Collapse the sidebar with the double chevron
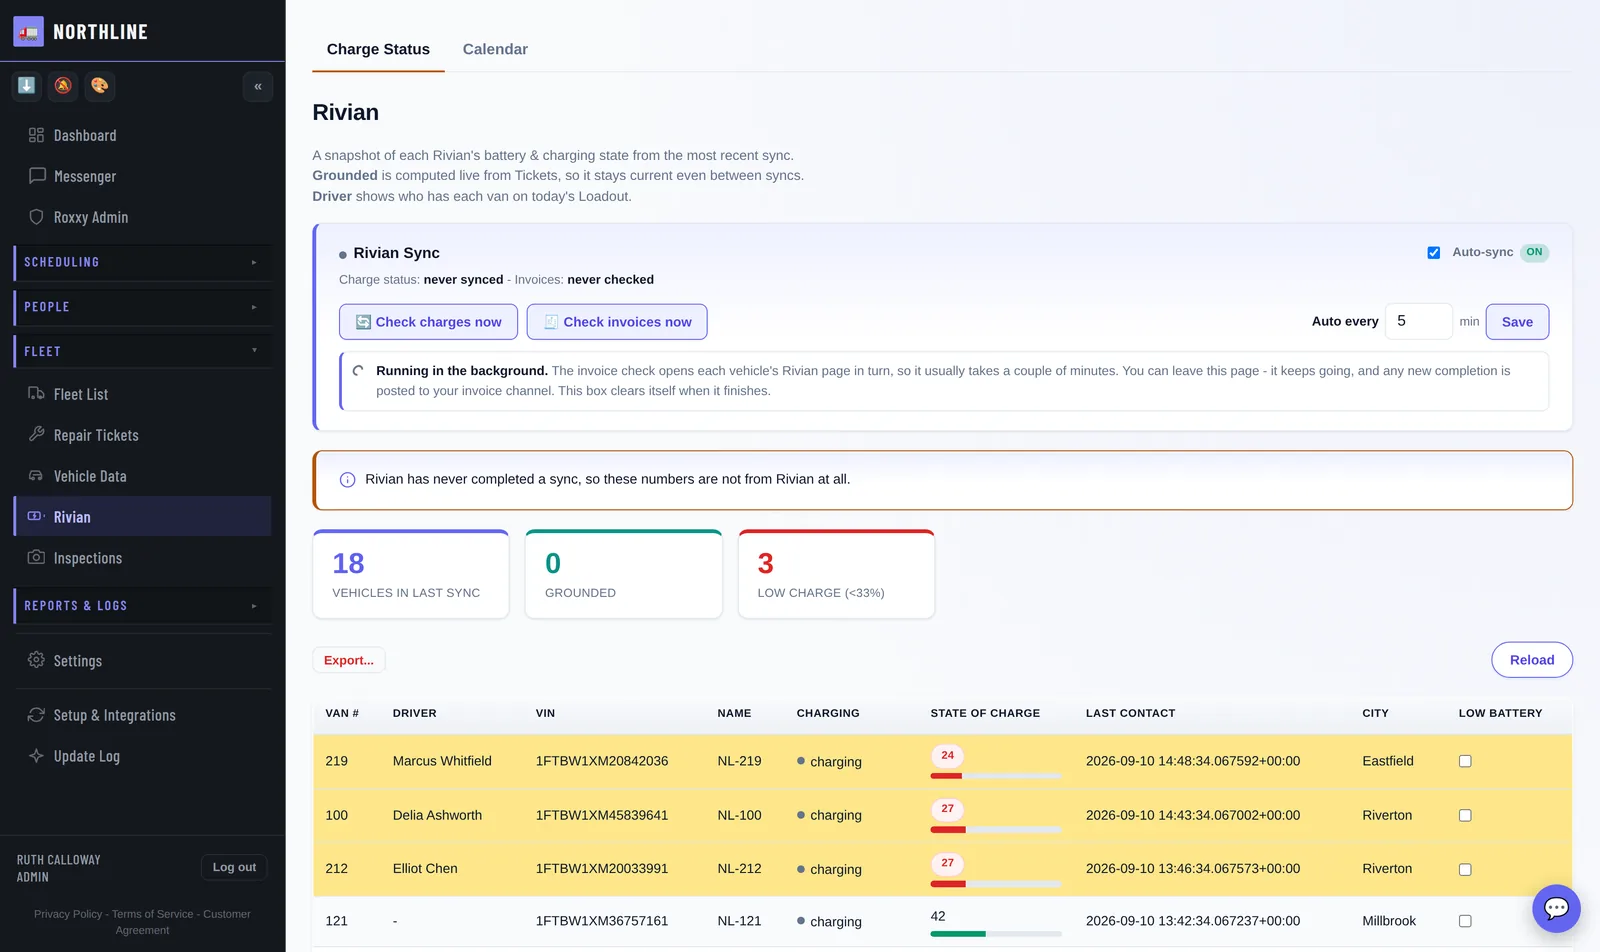This screenshot has height=952, width=1600. click(x=258, y=86)
